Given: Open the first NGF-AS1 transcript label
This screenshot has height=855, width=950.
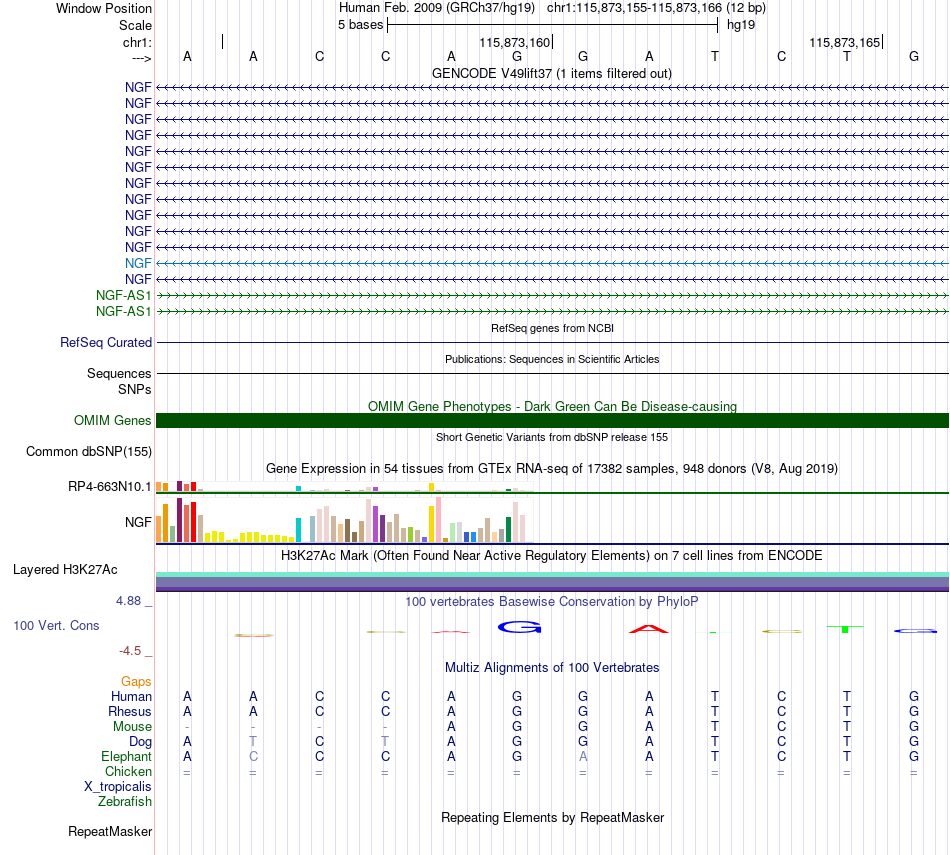Looking at the screenshot, I should tap(123, 295).
